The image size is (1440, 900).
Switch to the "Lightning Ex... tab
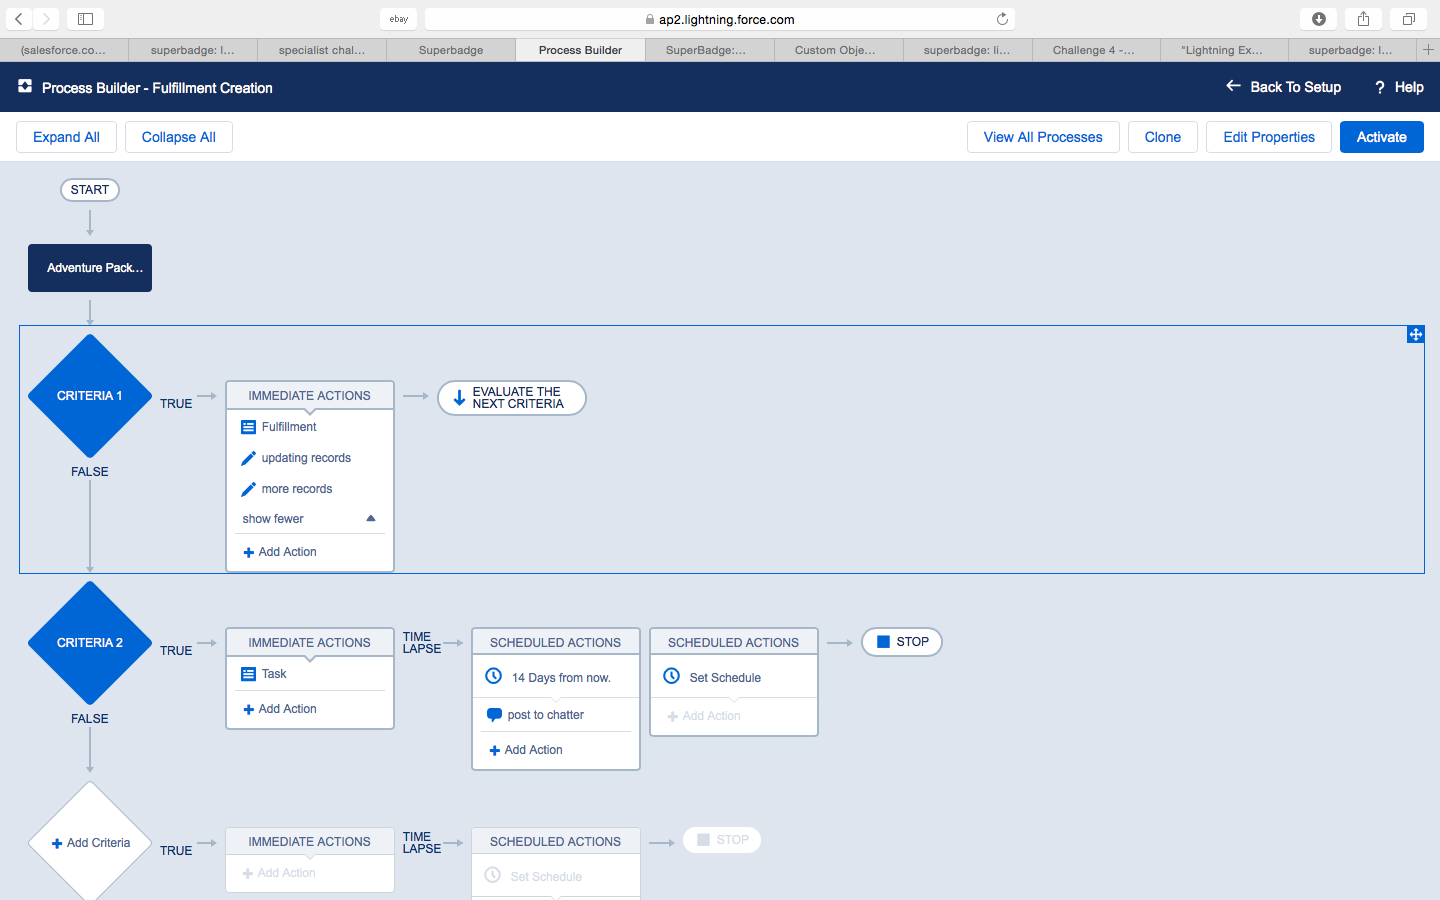(x=1222, y=50)
